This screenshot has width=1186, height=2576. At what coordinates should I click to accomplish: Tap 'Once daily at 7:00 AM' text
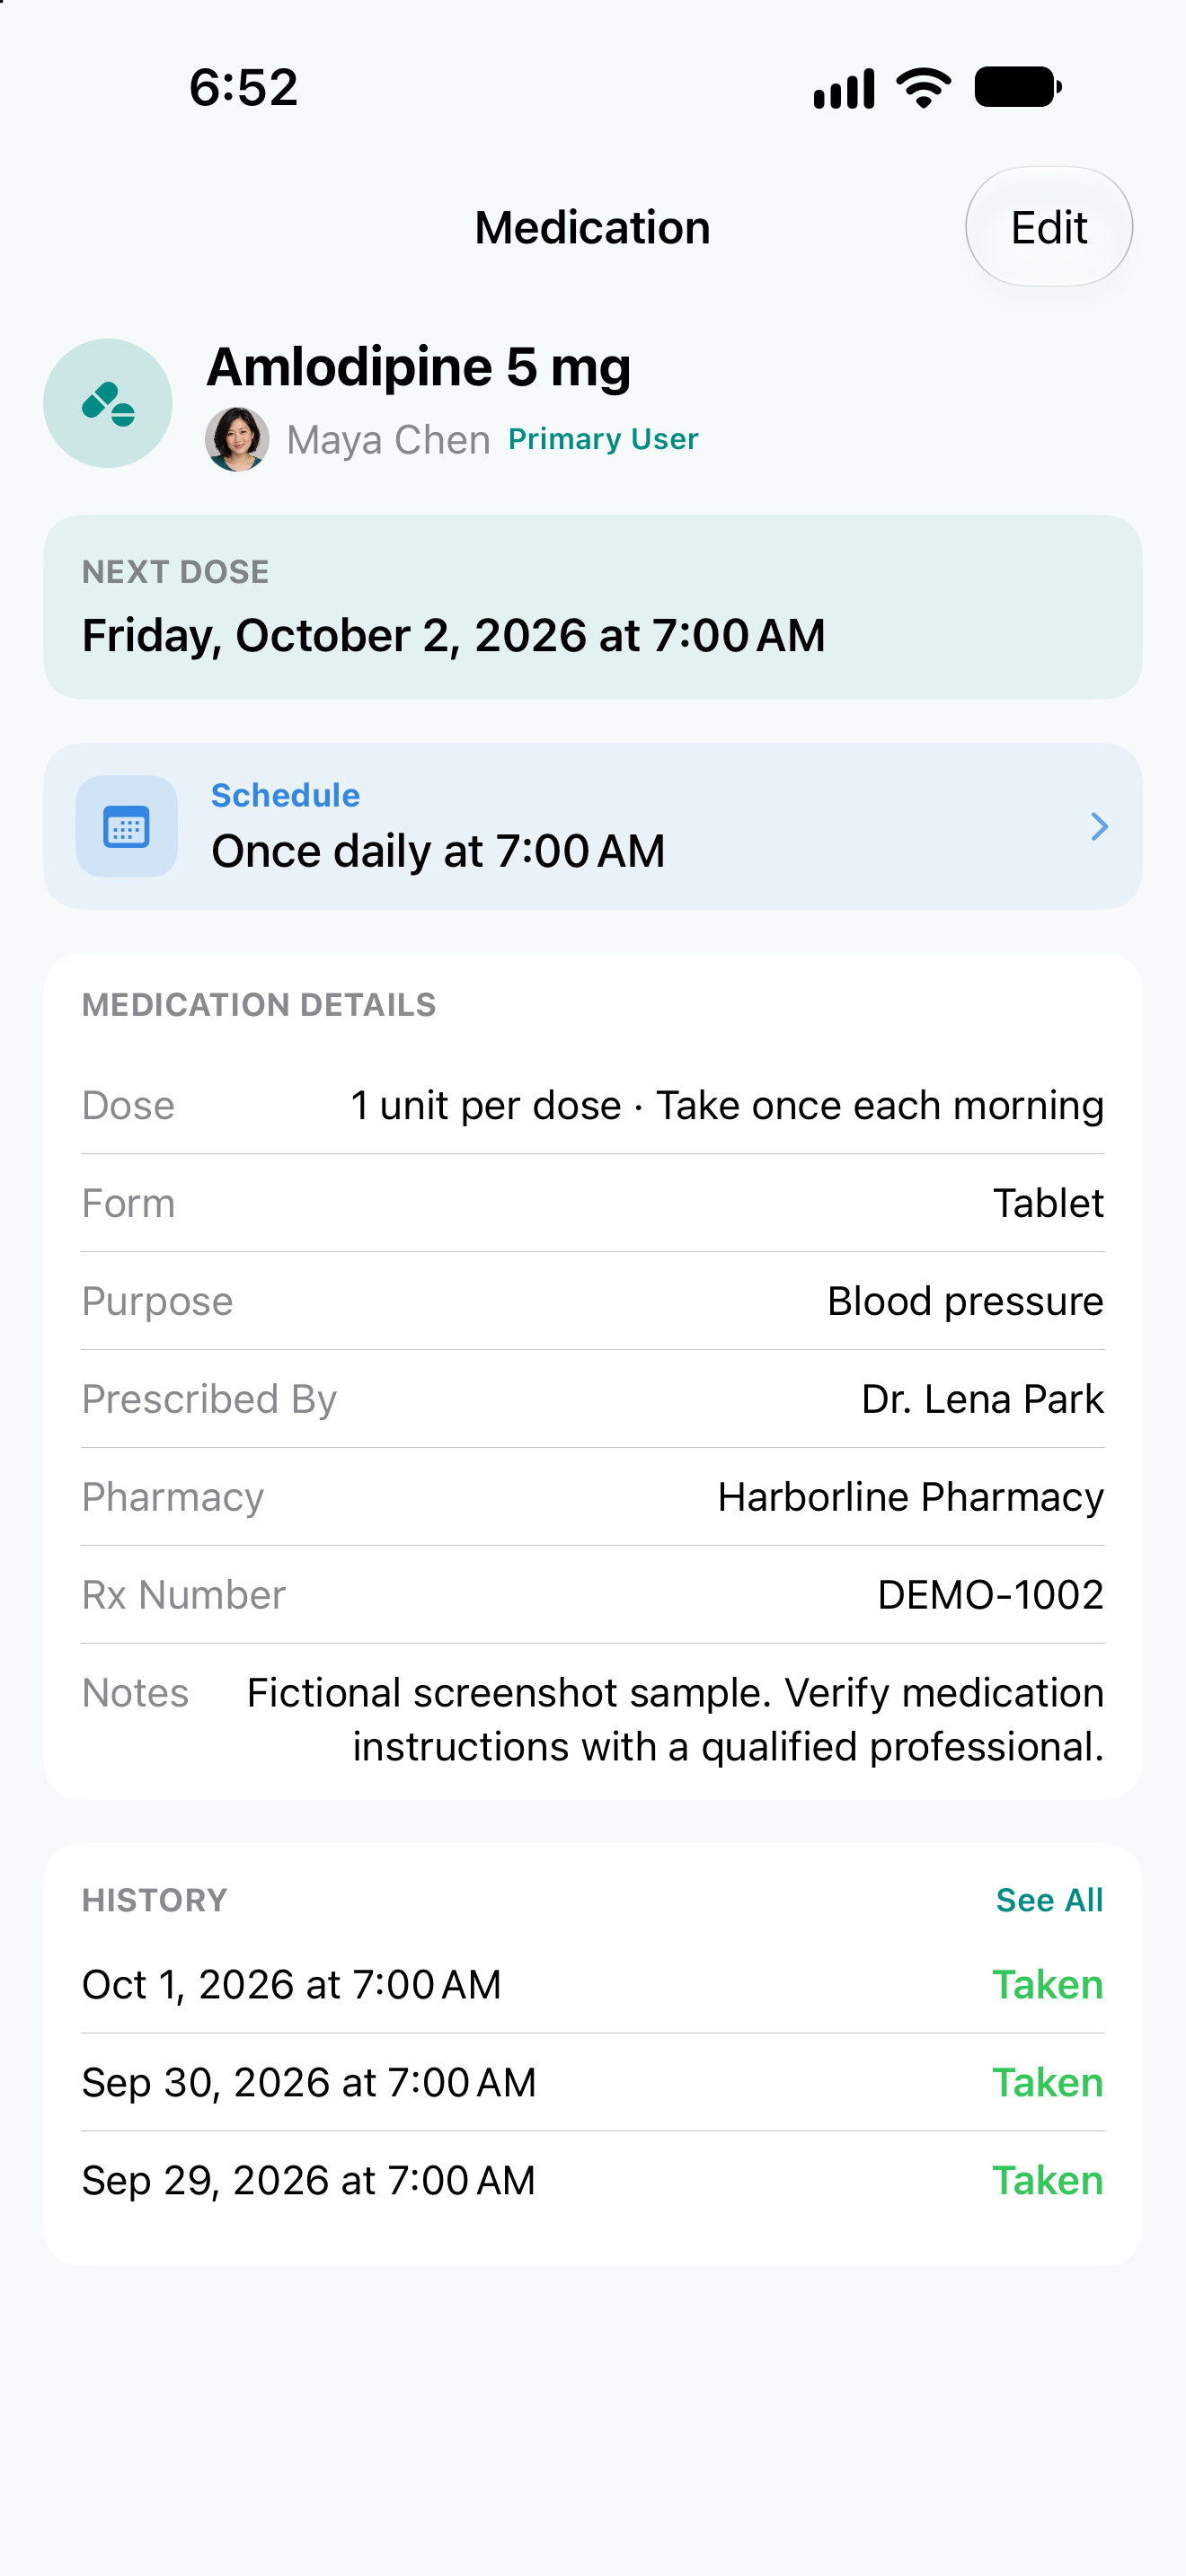[438, 851]
